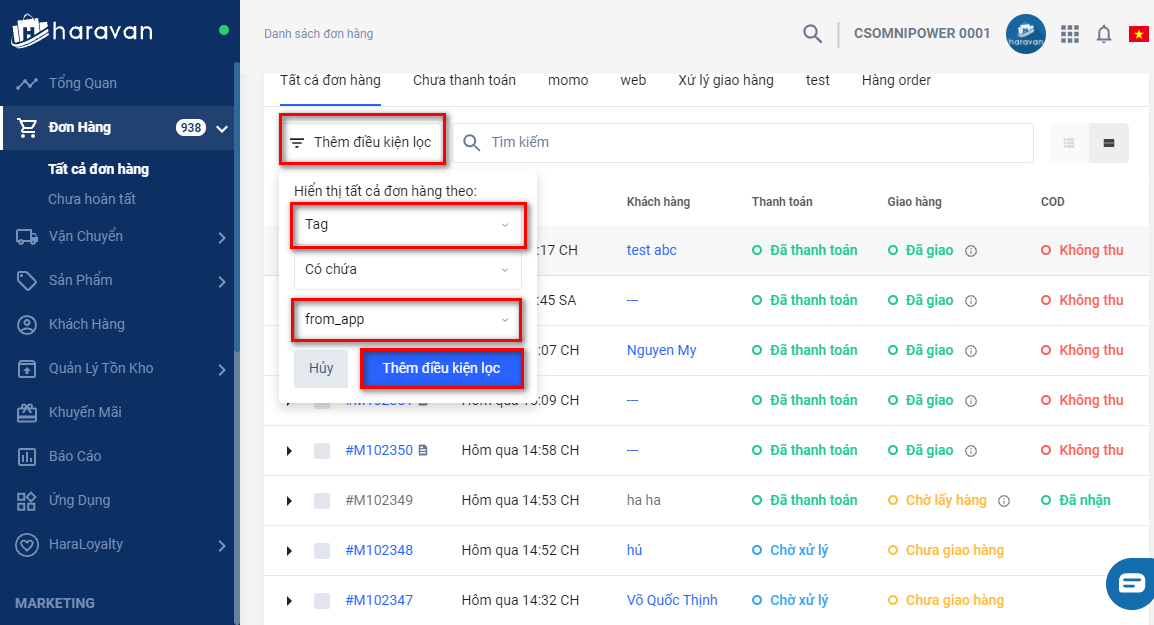
Task: Open the Tag filter type dropdown
Action: (407, 225)
